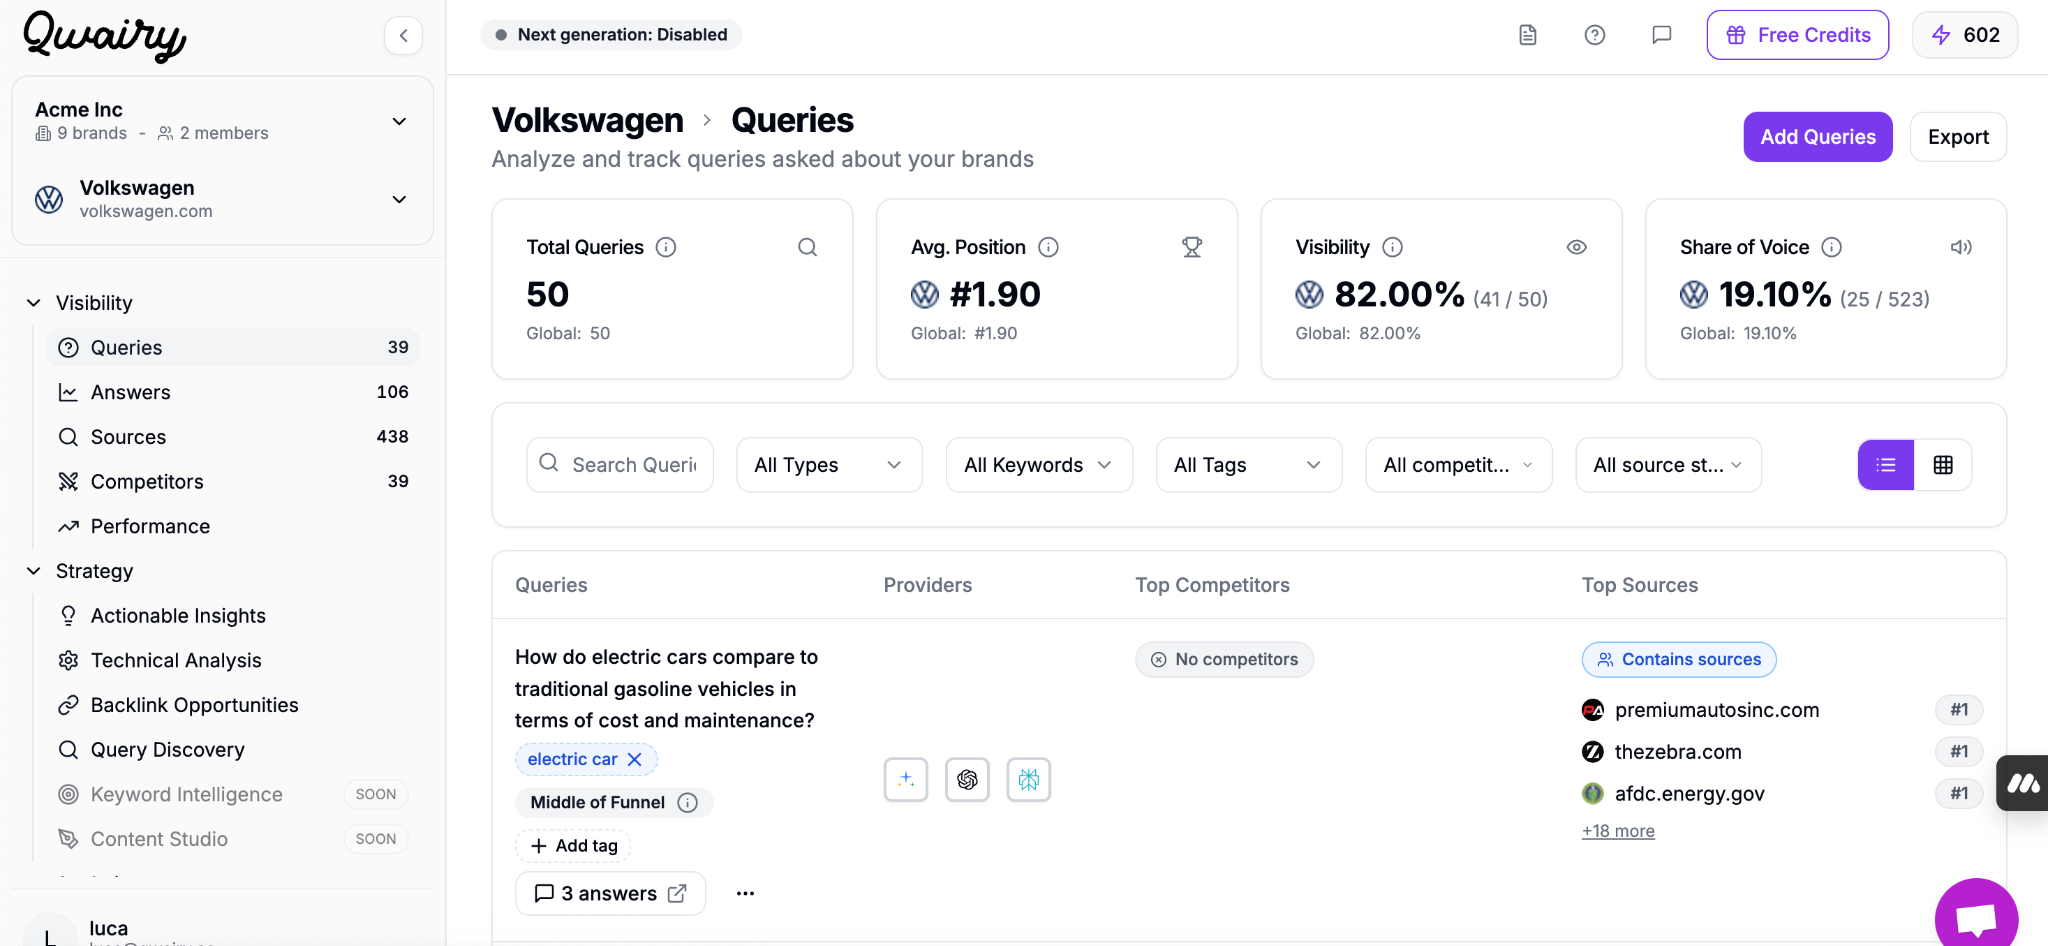Screen dimensions: 2048x946
Task: Open the documentation page icon in header
Action: (1528, 35)
